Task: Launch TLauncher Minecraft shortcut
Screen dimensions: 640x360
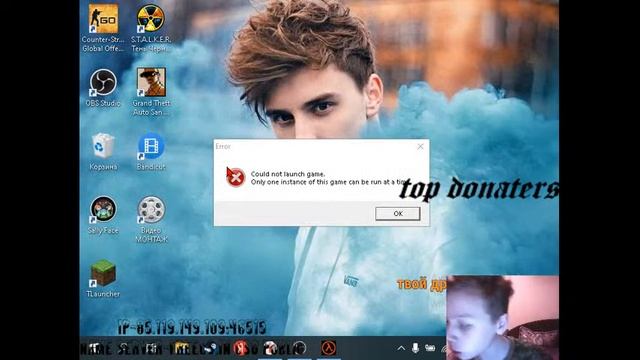Action: pyautogui.click(x=103, y=278)
